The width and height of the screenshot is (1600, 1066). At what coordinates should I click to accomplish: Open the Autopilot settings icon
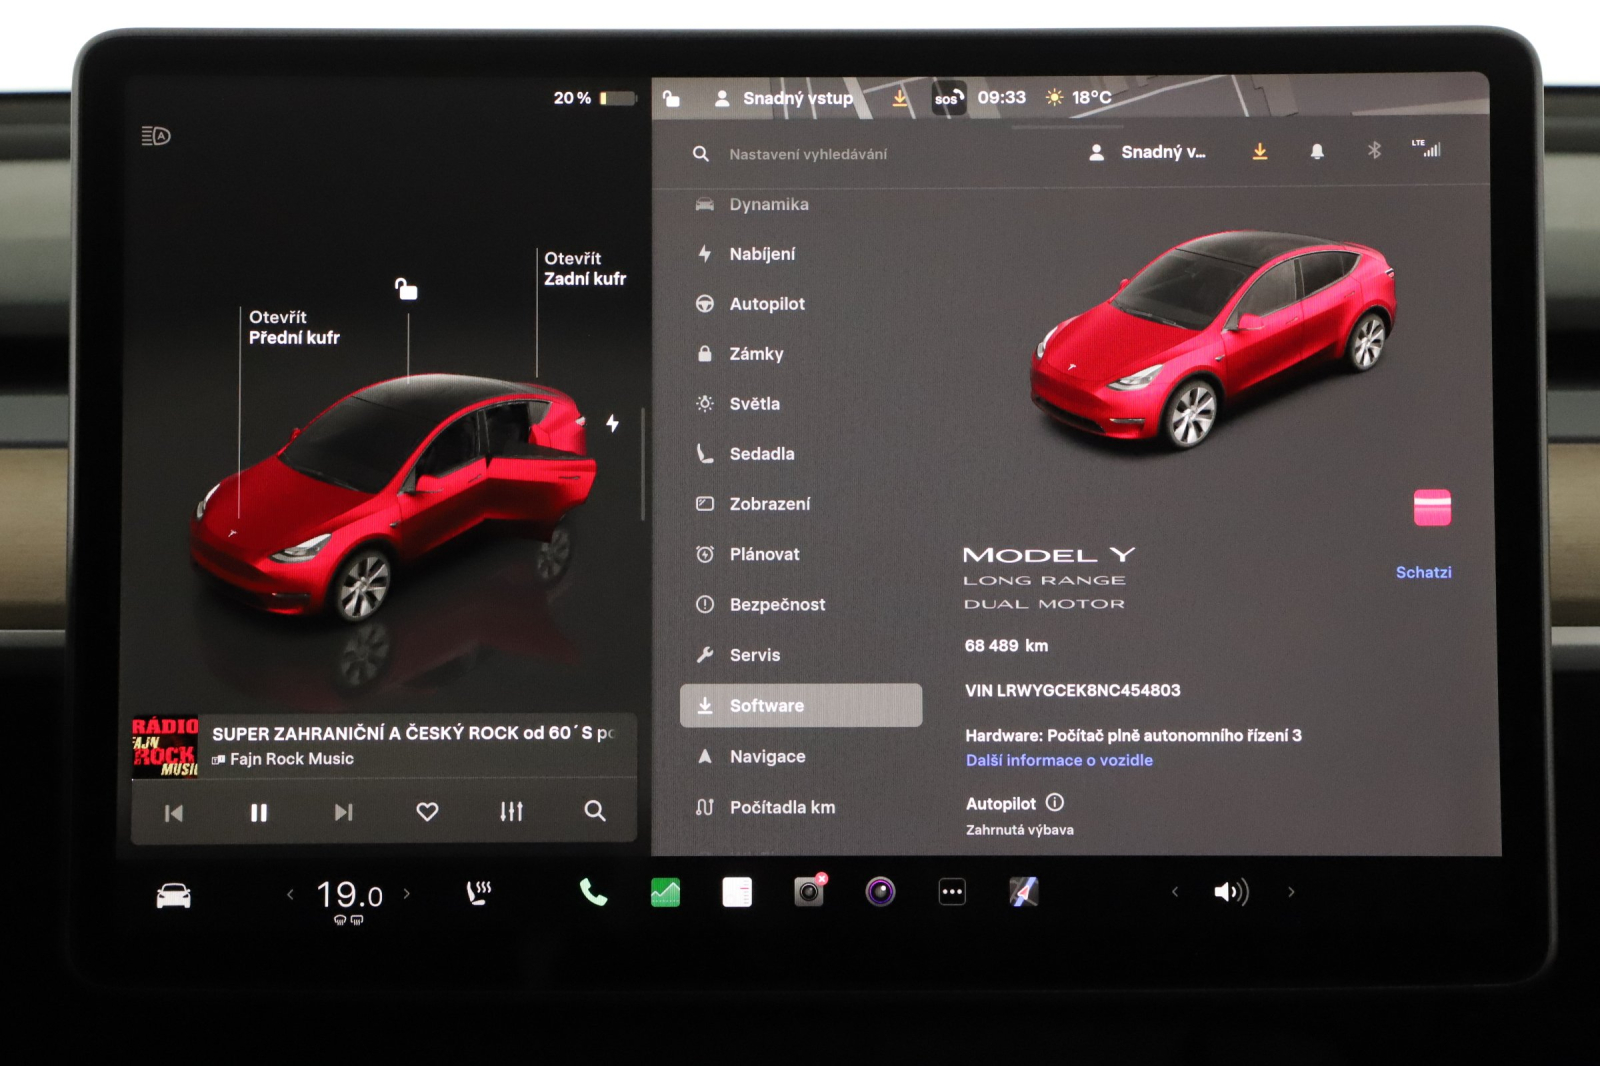pyautogui.click(x=705, y=303)
